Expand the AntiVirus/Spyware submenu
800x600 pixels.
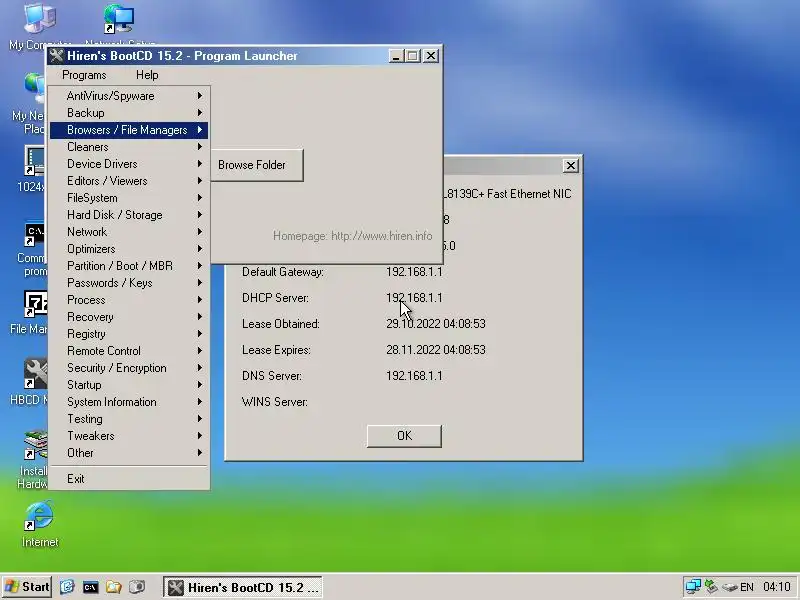pos(129,96)
